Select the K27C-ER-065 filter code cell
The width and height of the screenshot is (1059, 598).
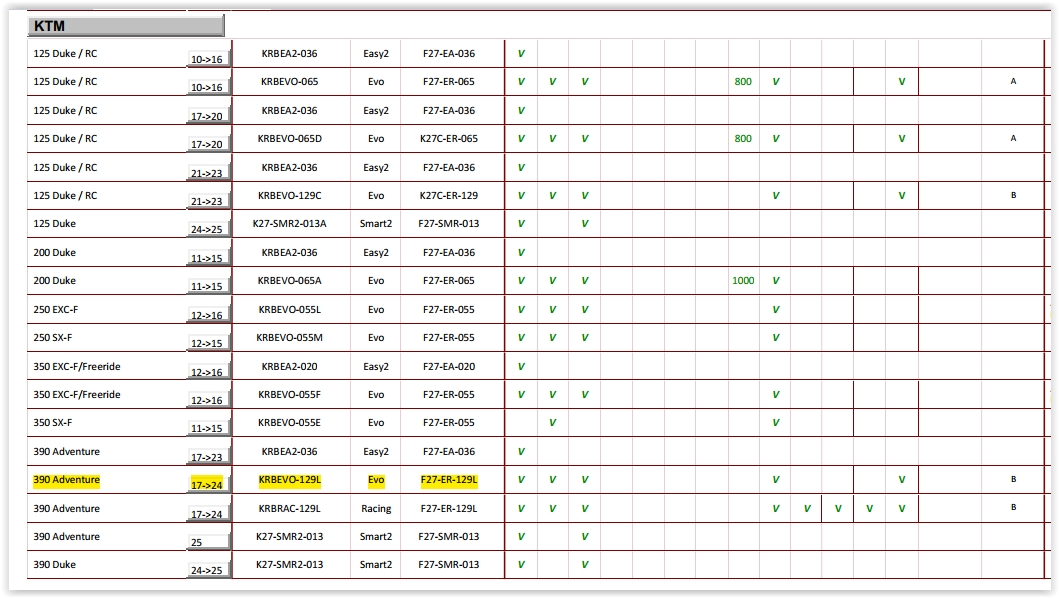coord(449,139)
